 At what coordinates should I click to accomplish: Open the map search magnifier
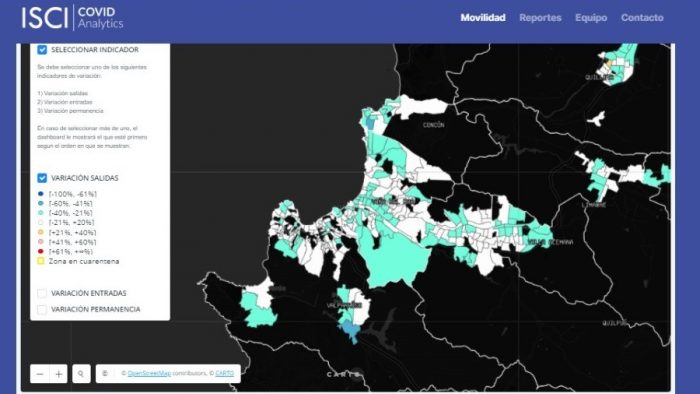click(81, 373)
